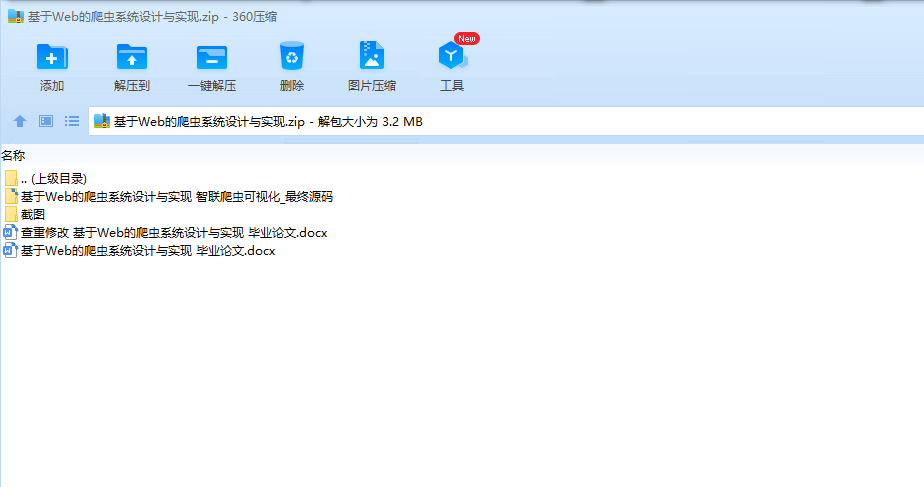Click the 一键解压 one-click extract icon

212,57
